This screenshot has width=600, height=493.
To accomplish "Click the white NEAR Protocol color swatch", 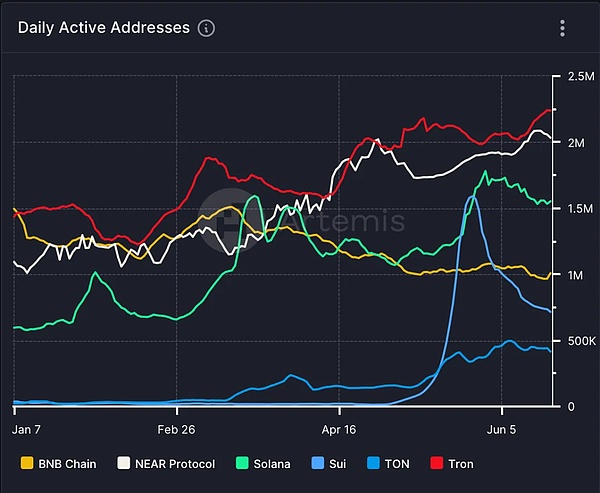I will [x=124, y=464].
